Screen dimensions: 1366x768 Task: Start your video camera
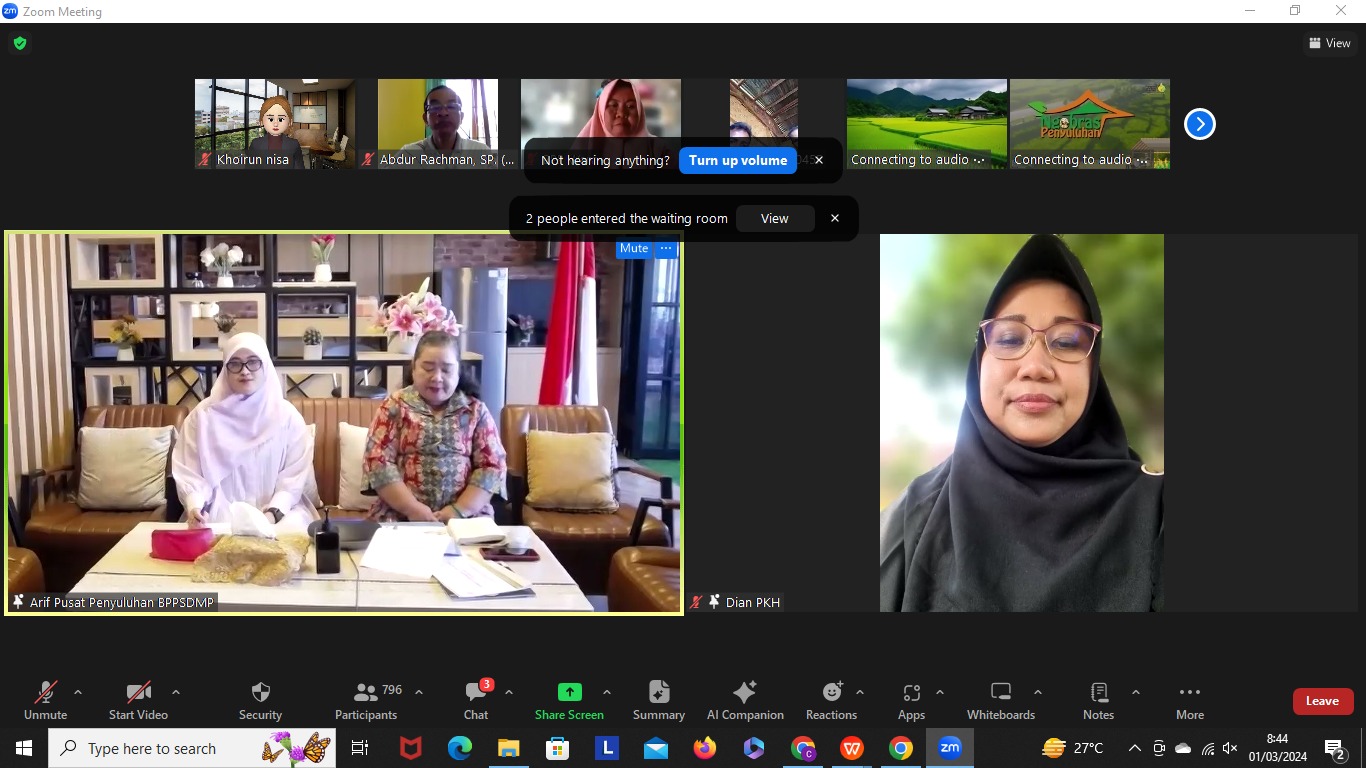point(137,692)
